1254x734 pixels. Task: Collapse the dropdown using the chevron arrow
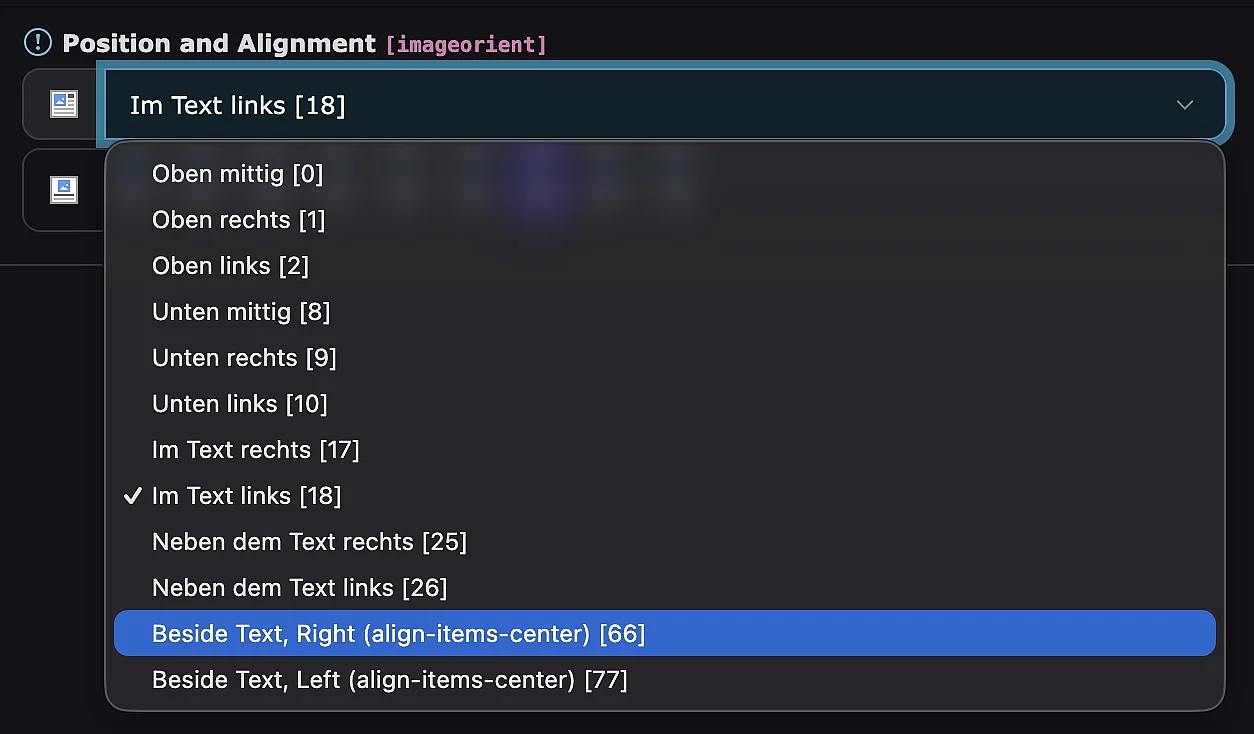(x=1185, y=105)
